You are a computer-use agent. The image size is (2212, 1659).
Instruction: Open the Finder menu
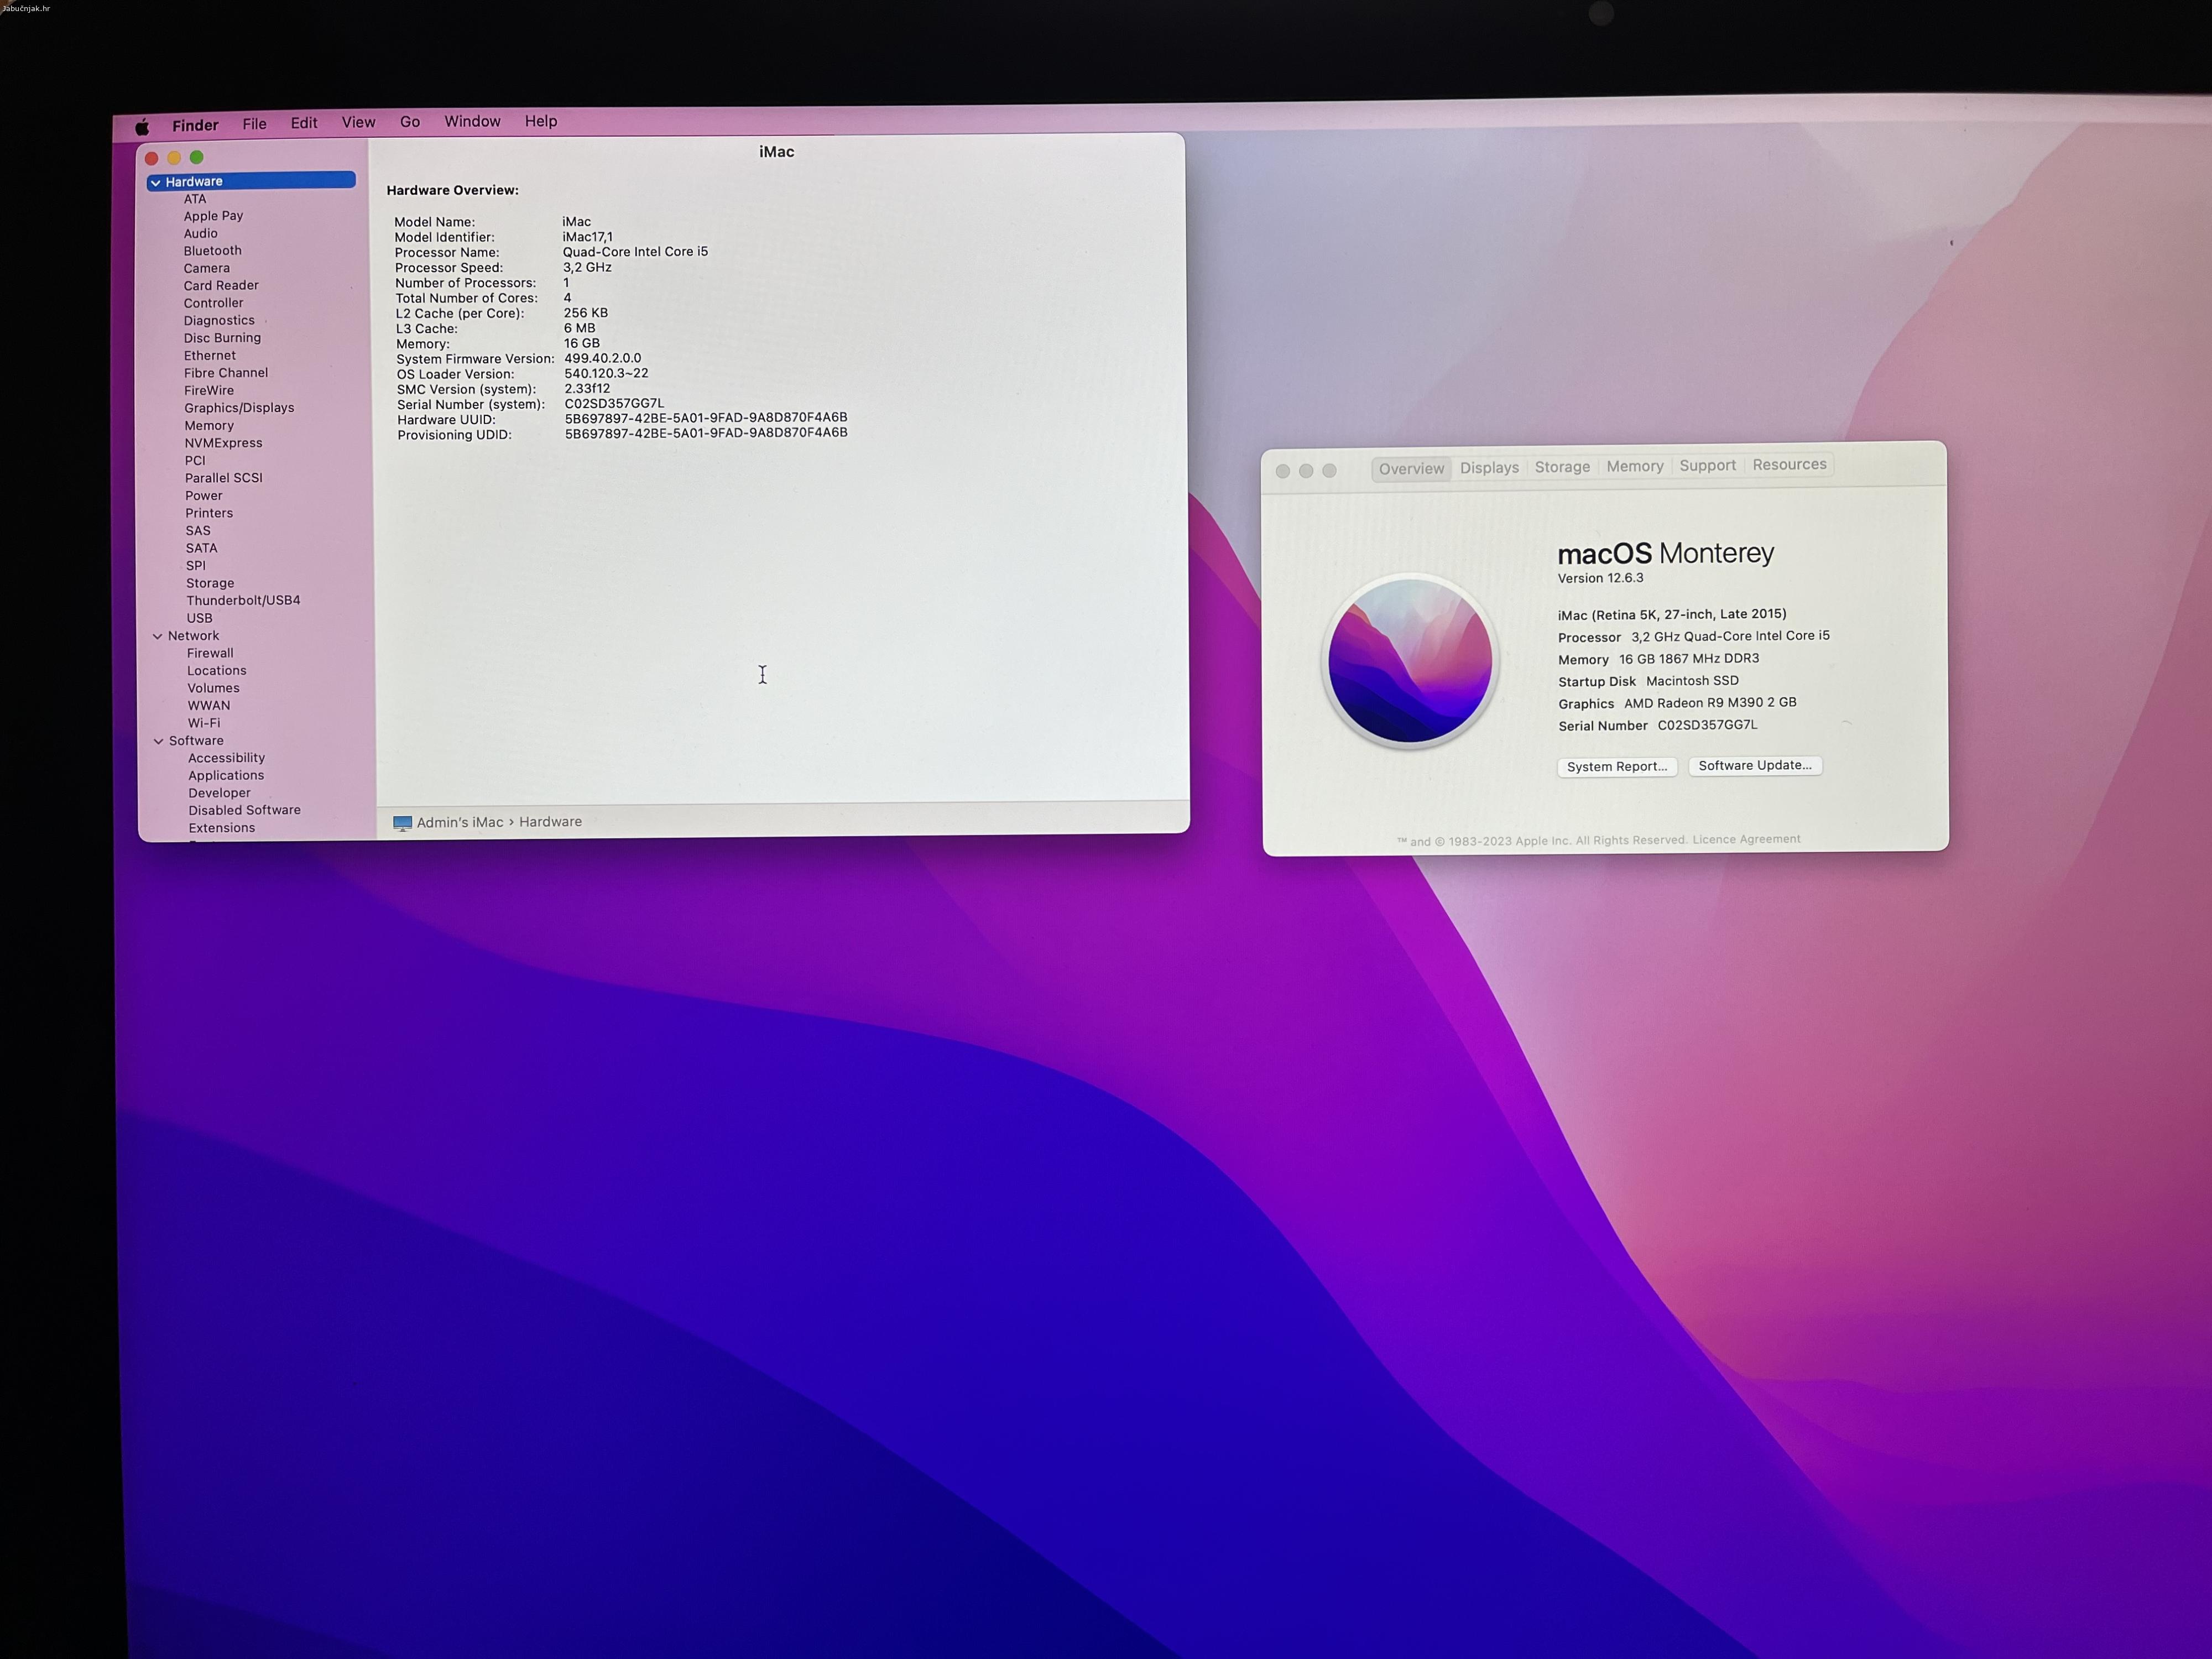(195, 125)
